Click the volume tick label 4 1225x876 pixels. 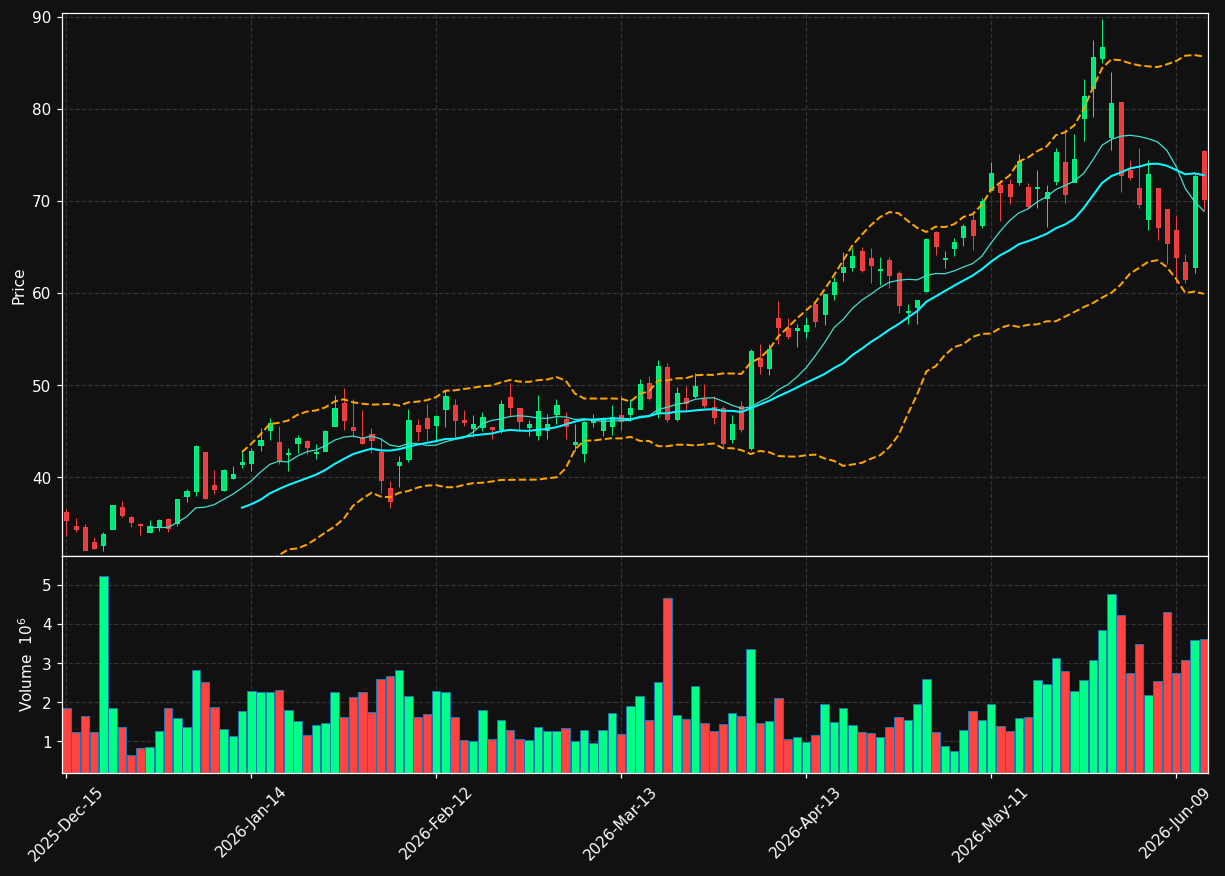pos(49,624)
